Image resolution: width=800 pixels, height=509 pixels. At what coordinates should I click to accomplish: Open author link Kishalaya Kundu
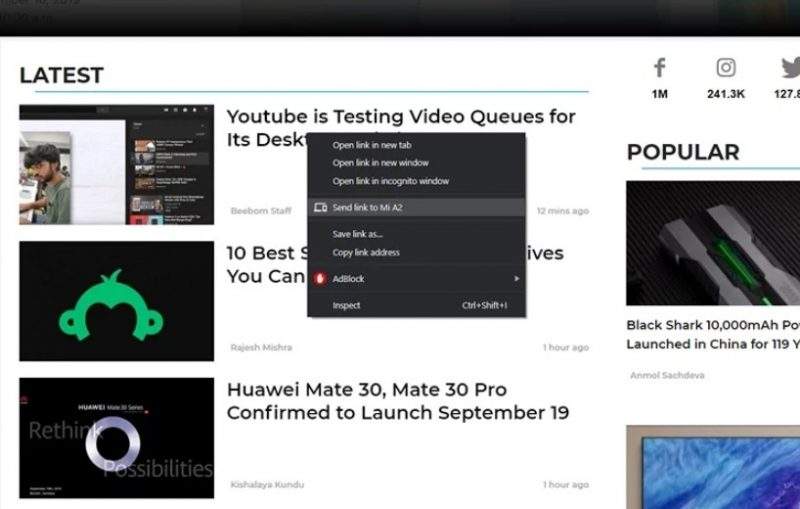(x=267, y=484)
